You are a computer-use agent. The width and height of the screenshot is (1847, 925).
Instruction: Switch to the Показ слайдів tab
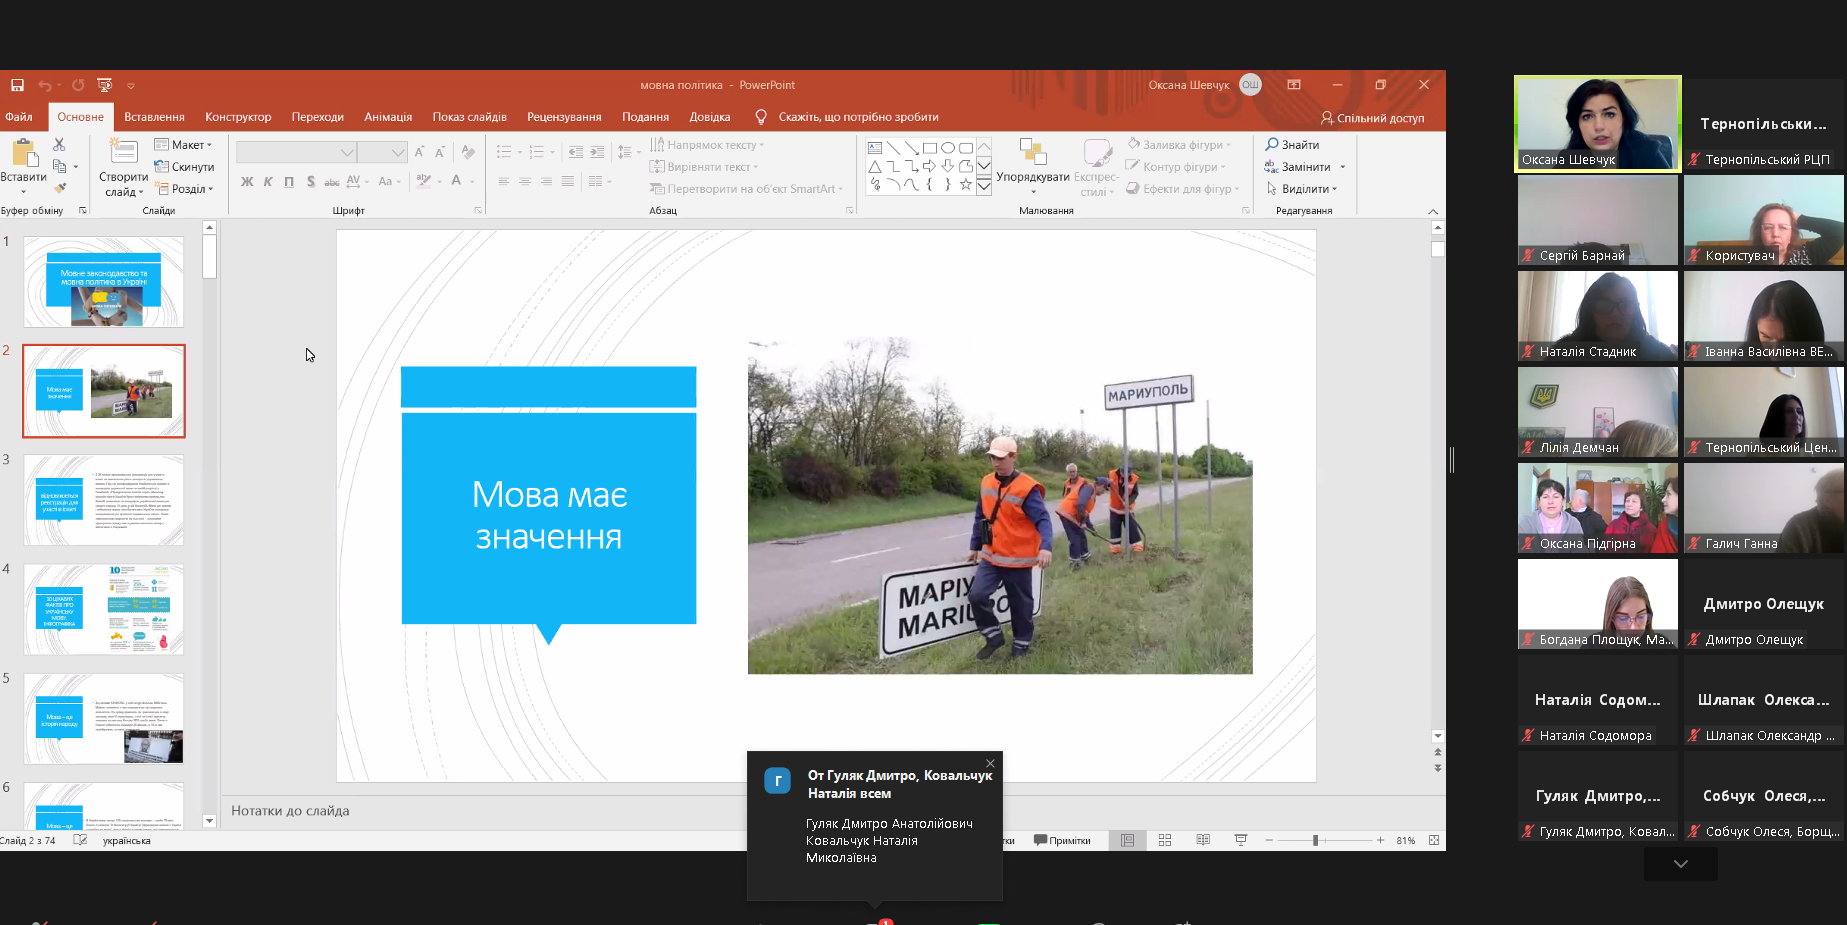(469, 117)
